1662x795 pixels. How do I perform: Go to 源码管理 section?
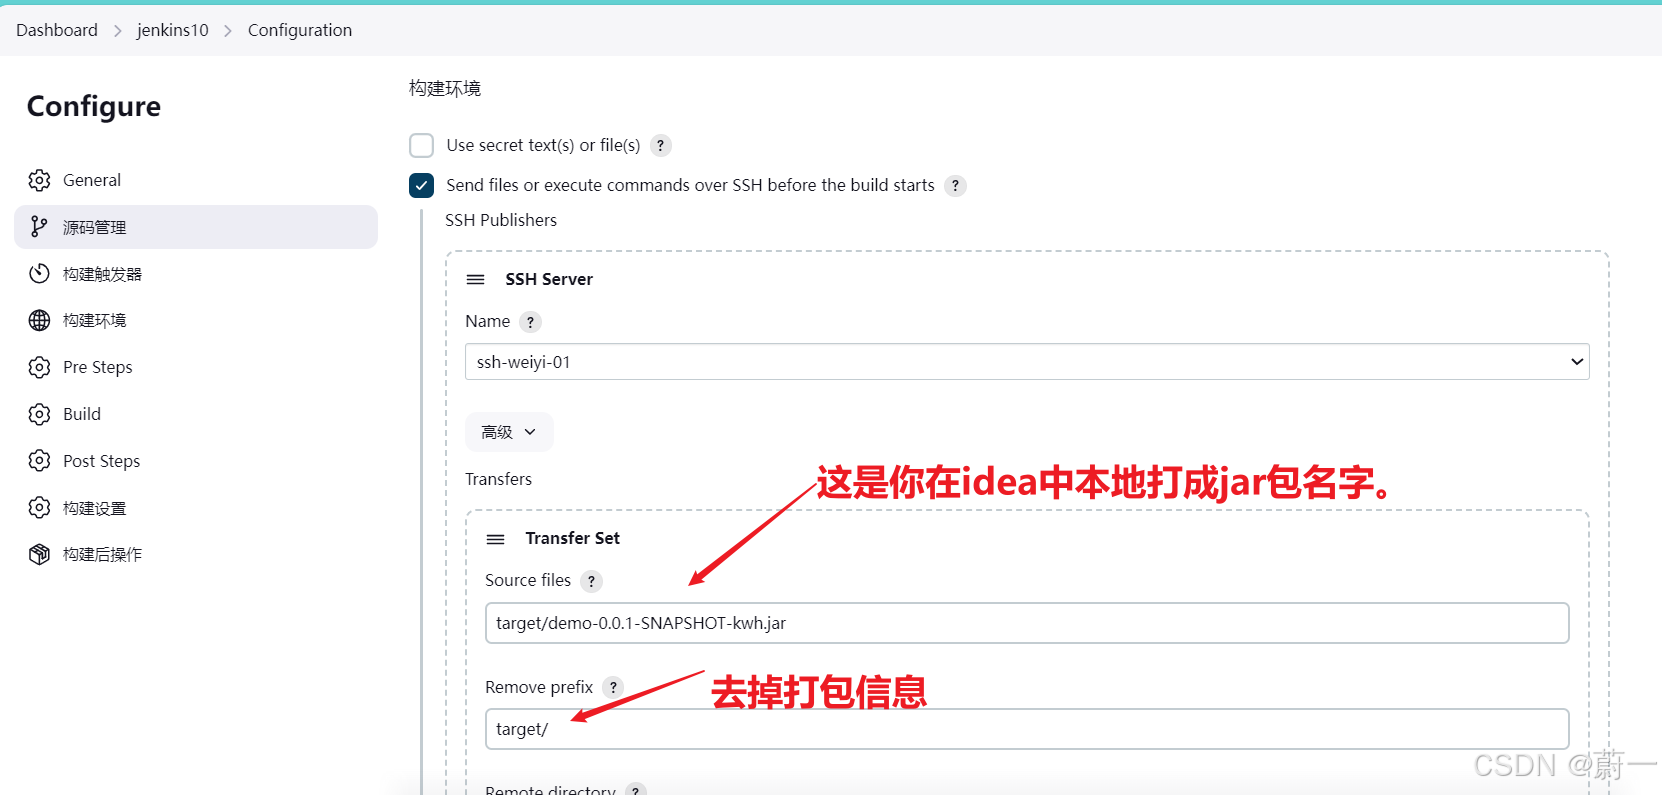[196, 227]
